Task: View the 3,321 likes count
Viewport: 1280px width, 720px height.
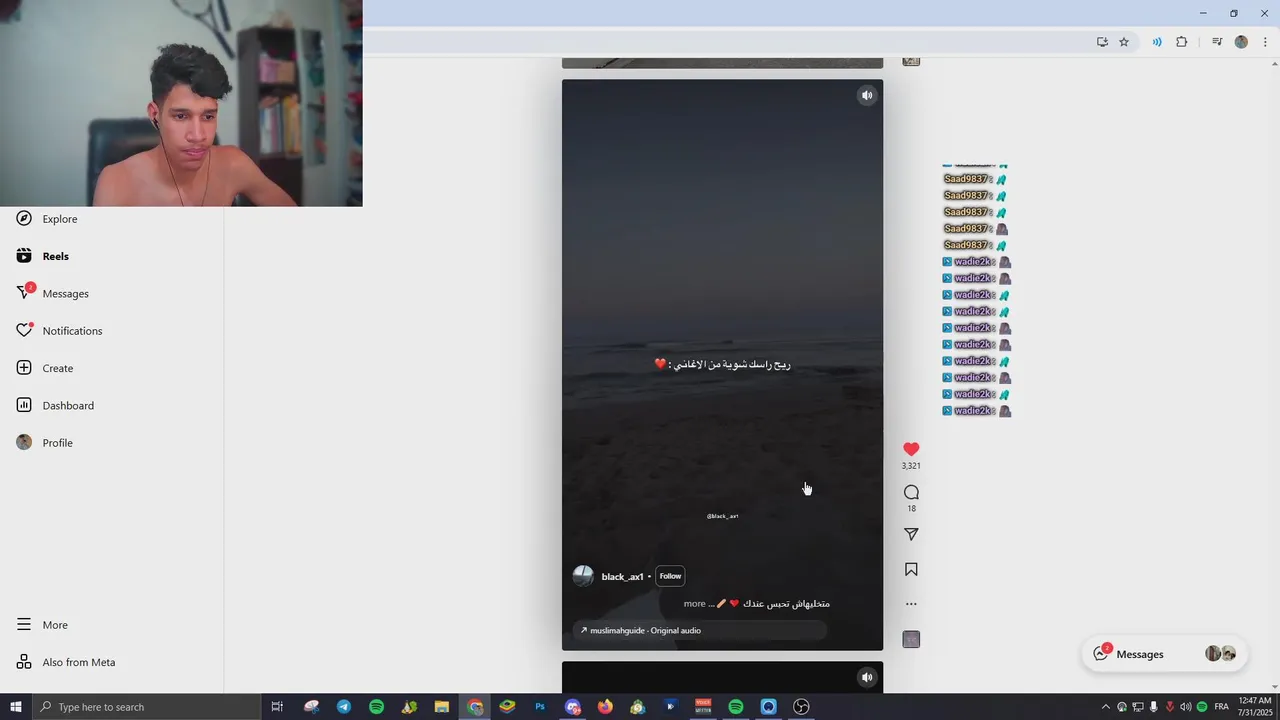Action: pos(911,466)
